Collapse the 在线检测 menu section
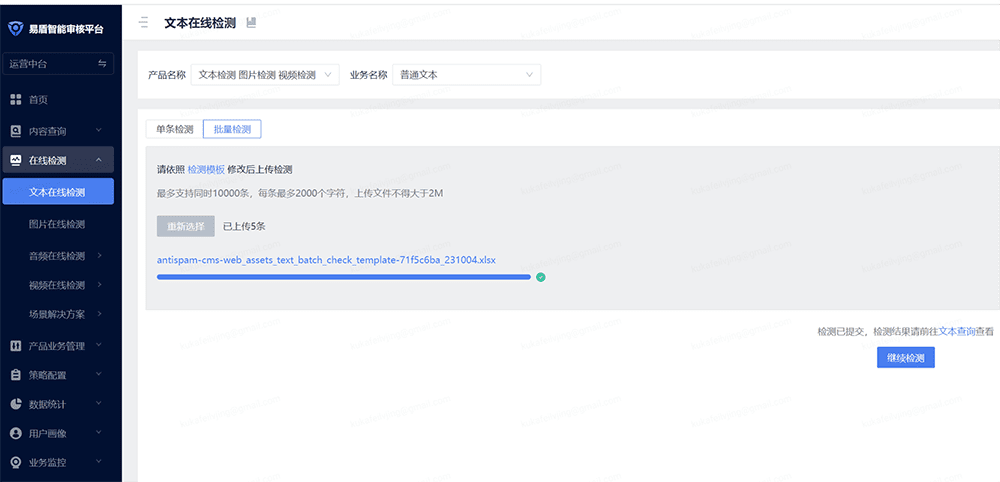 (x=98, y=161)
